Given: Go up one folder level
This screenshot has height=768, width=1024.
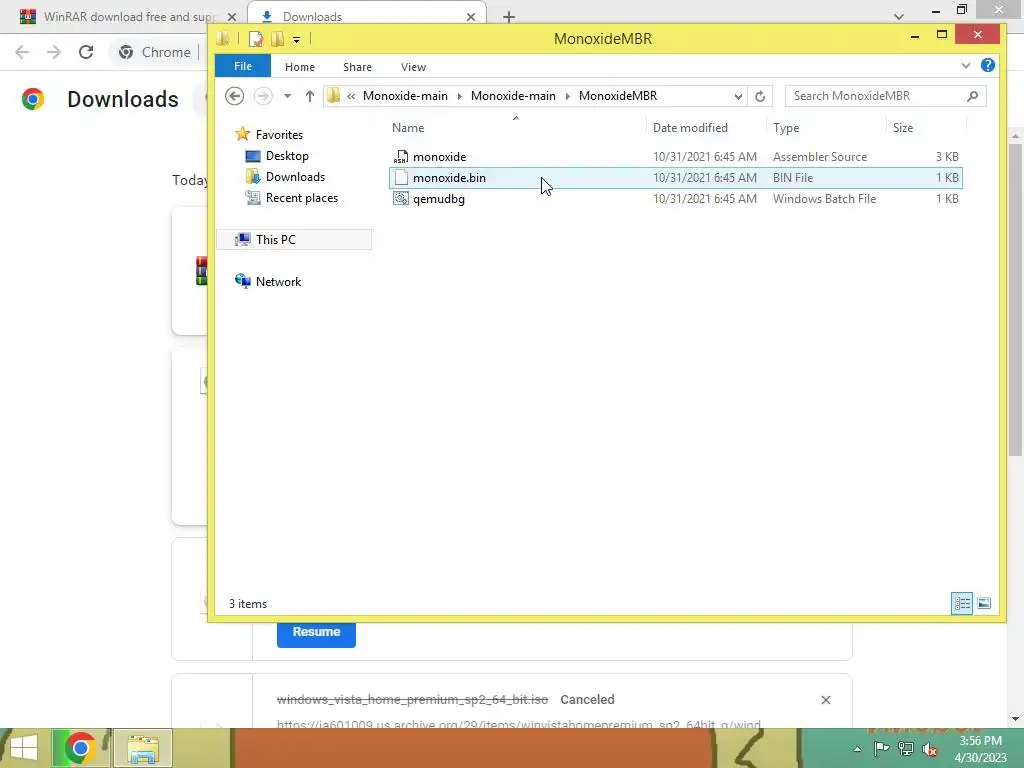Looking at the screenshot, I should coord(310,96).
